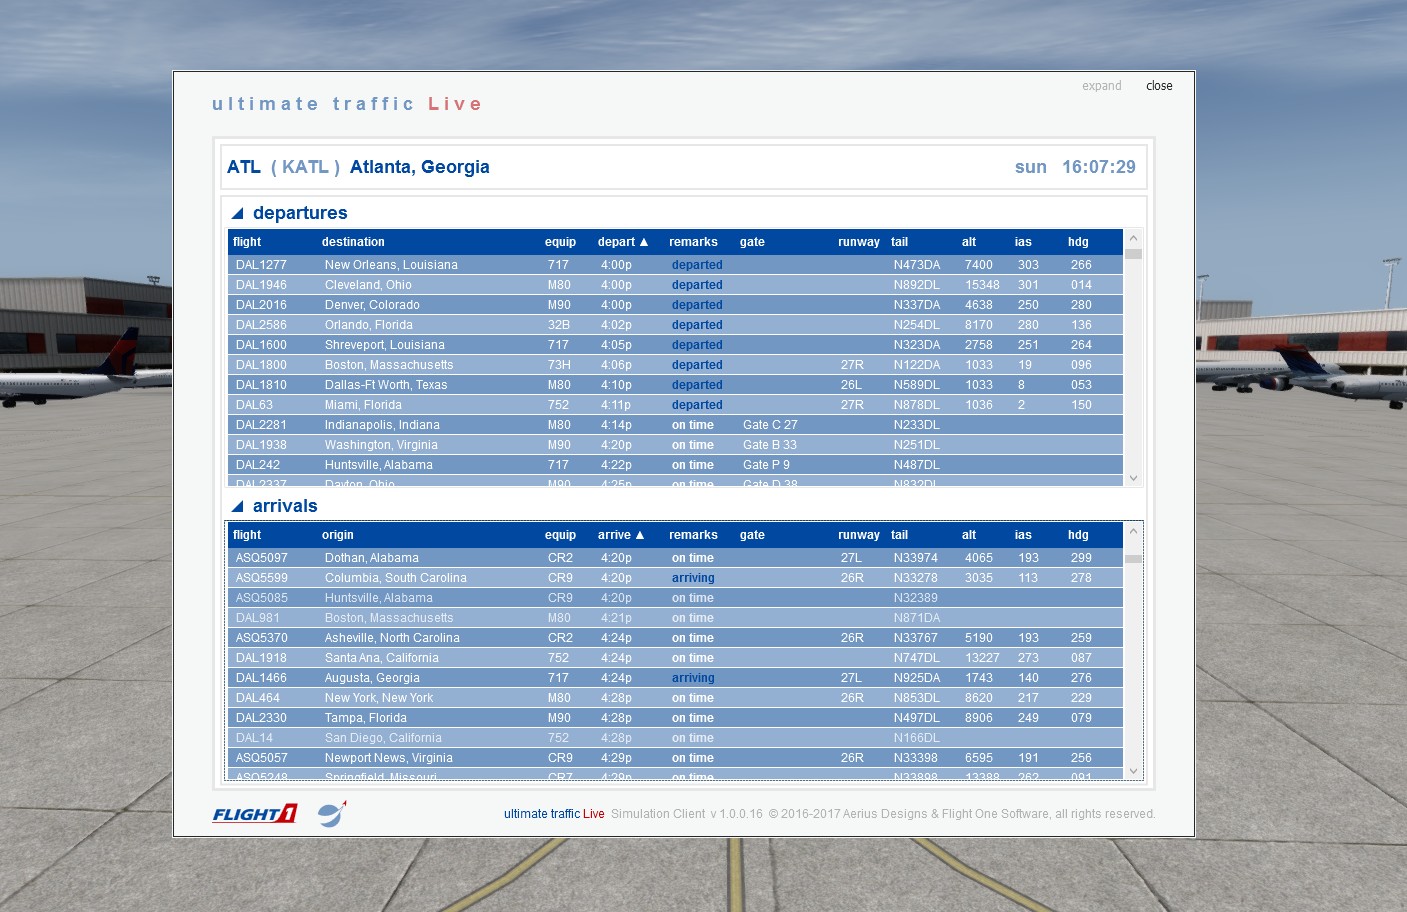Sort arrivals by remarks header

pyautogui.click(x=693, y=535)
